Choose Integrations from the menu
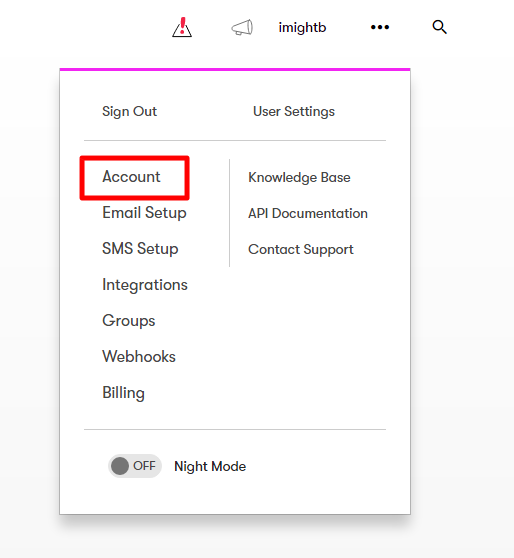 coord(145,285)
